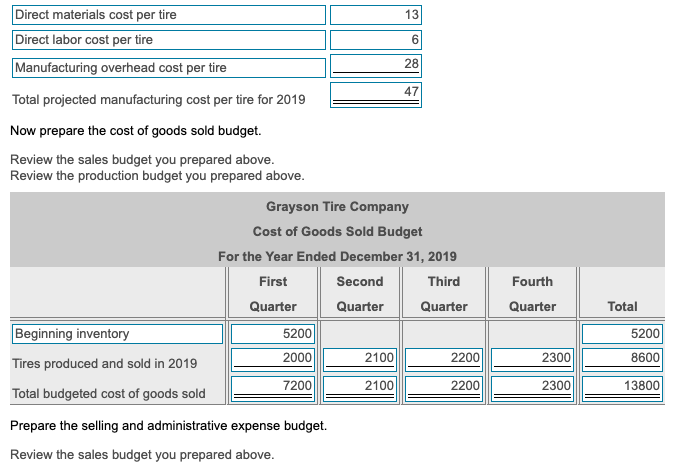
Task: Click Third Quarter tires produced field 2200
Action: 444,360
